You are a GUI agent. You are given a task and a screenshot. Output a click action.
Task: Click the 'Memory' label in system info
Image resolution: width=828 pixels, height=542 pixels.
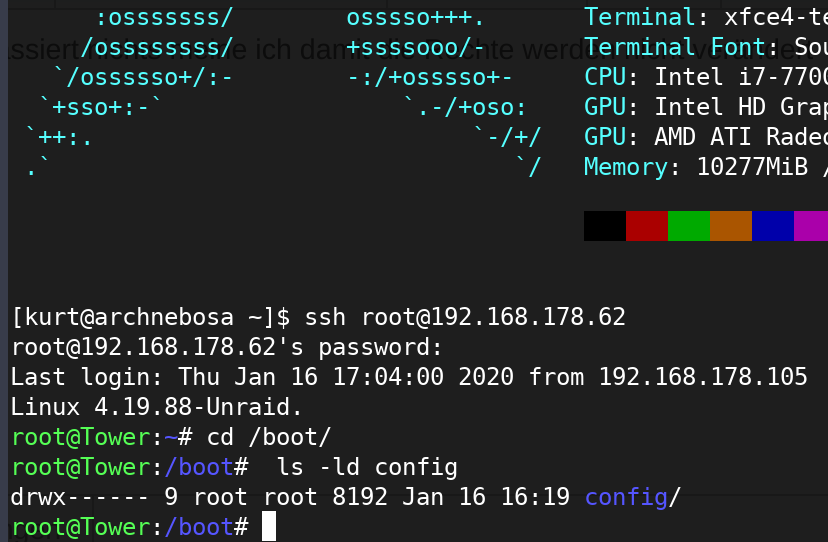pyautogui.click(x=626, y=167)
